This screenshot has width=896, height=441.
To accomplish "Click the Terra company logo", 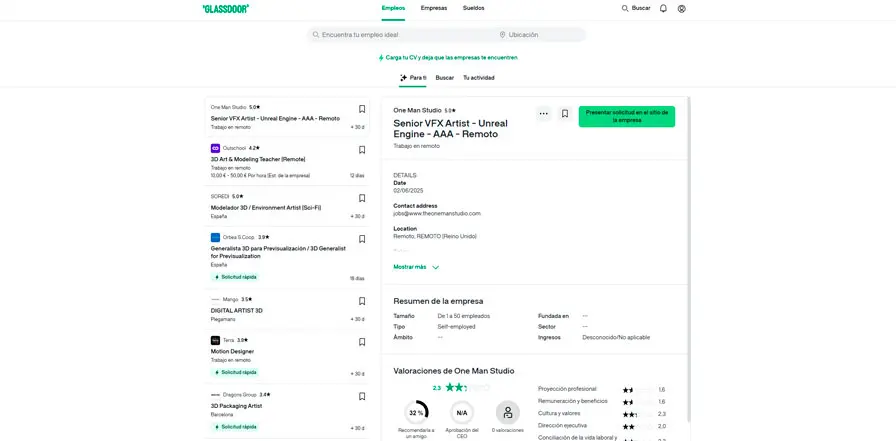I will (215, 340).
